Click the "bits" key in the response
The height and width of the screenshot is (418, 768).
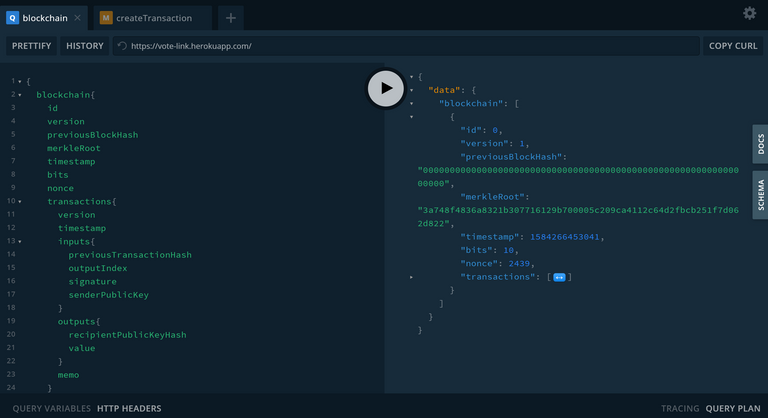point(477,250)
